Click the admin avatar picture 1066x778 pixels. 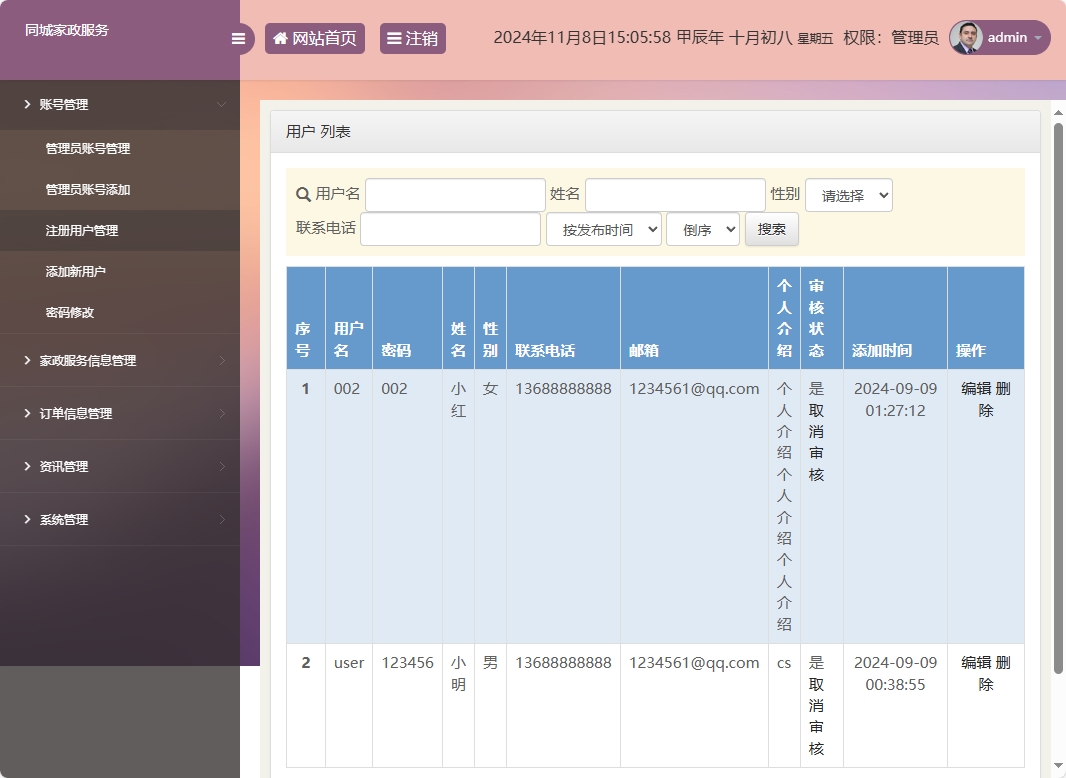click(x=965, y=38)
